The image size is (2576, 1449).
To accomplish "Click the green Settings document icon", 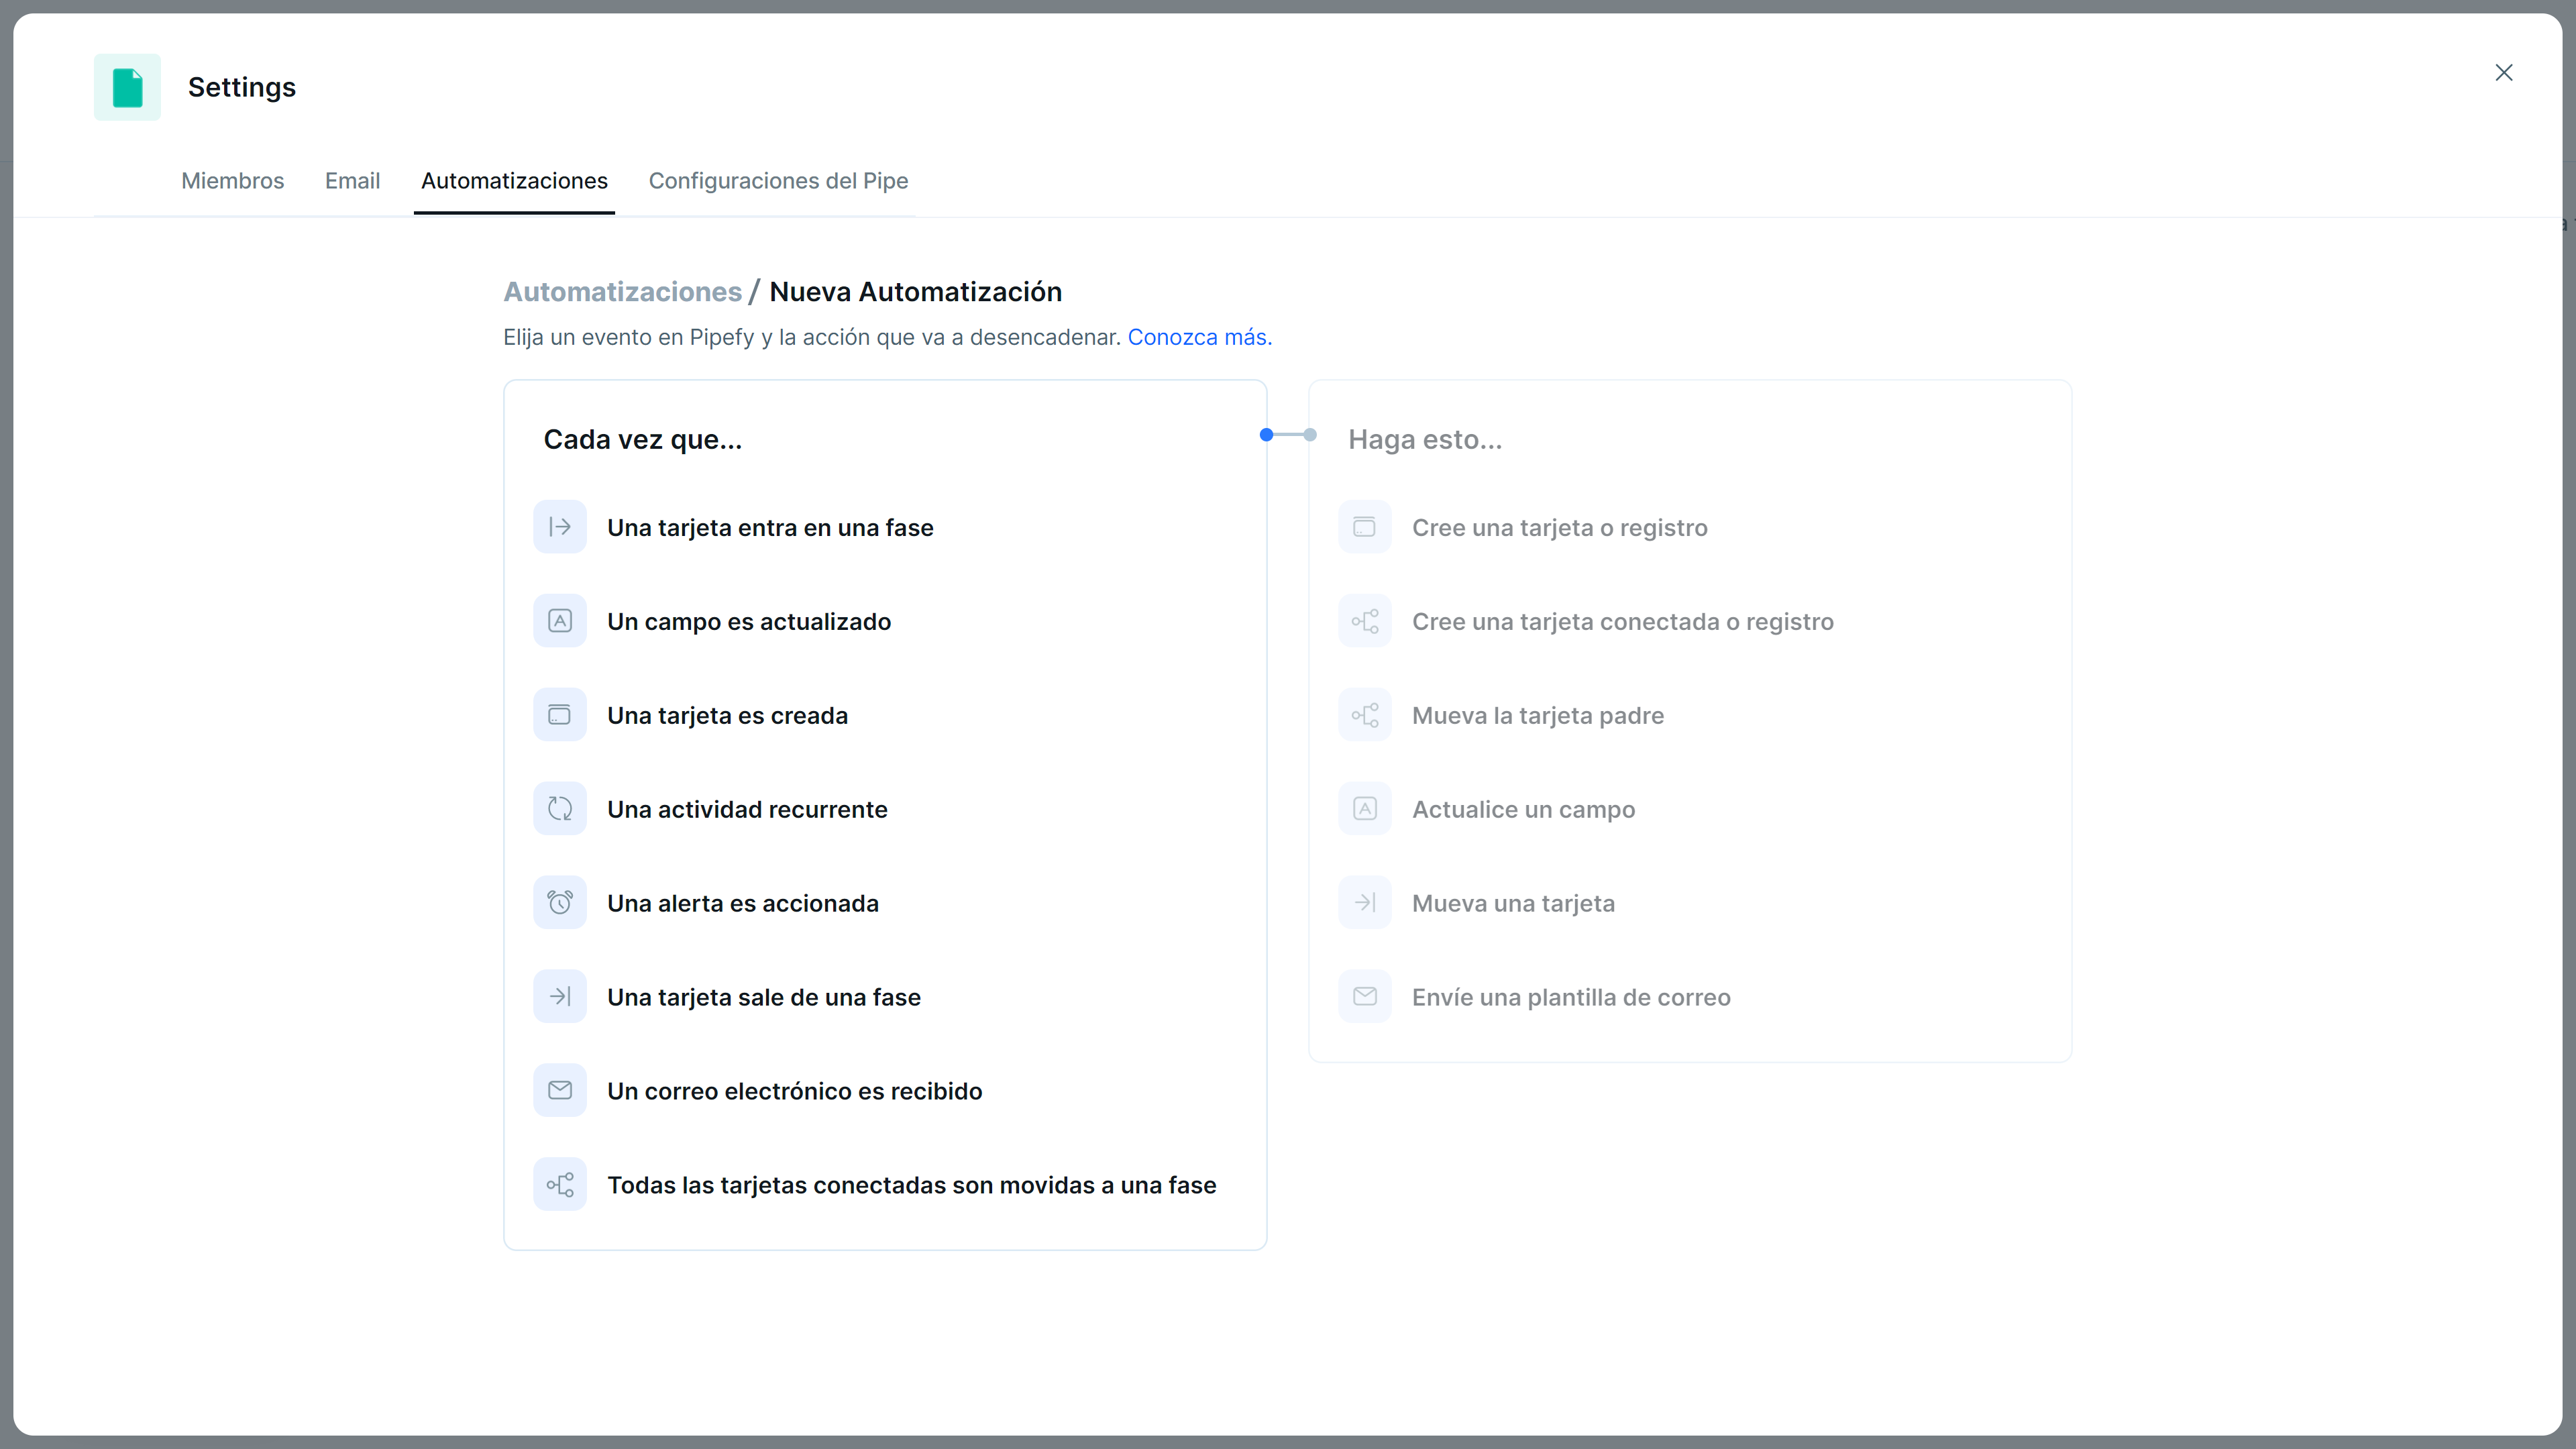I will coord(127,87).
